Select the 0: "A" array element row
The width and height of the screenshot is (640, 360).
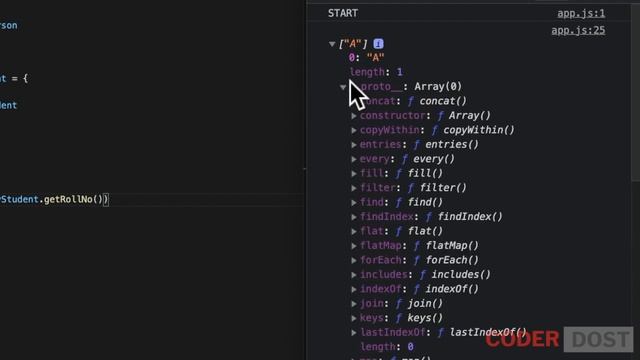point(366,58)
